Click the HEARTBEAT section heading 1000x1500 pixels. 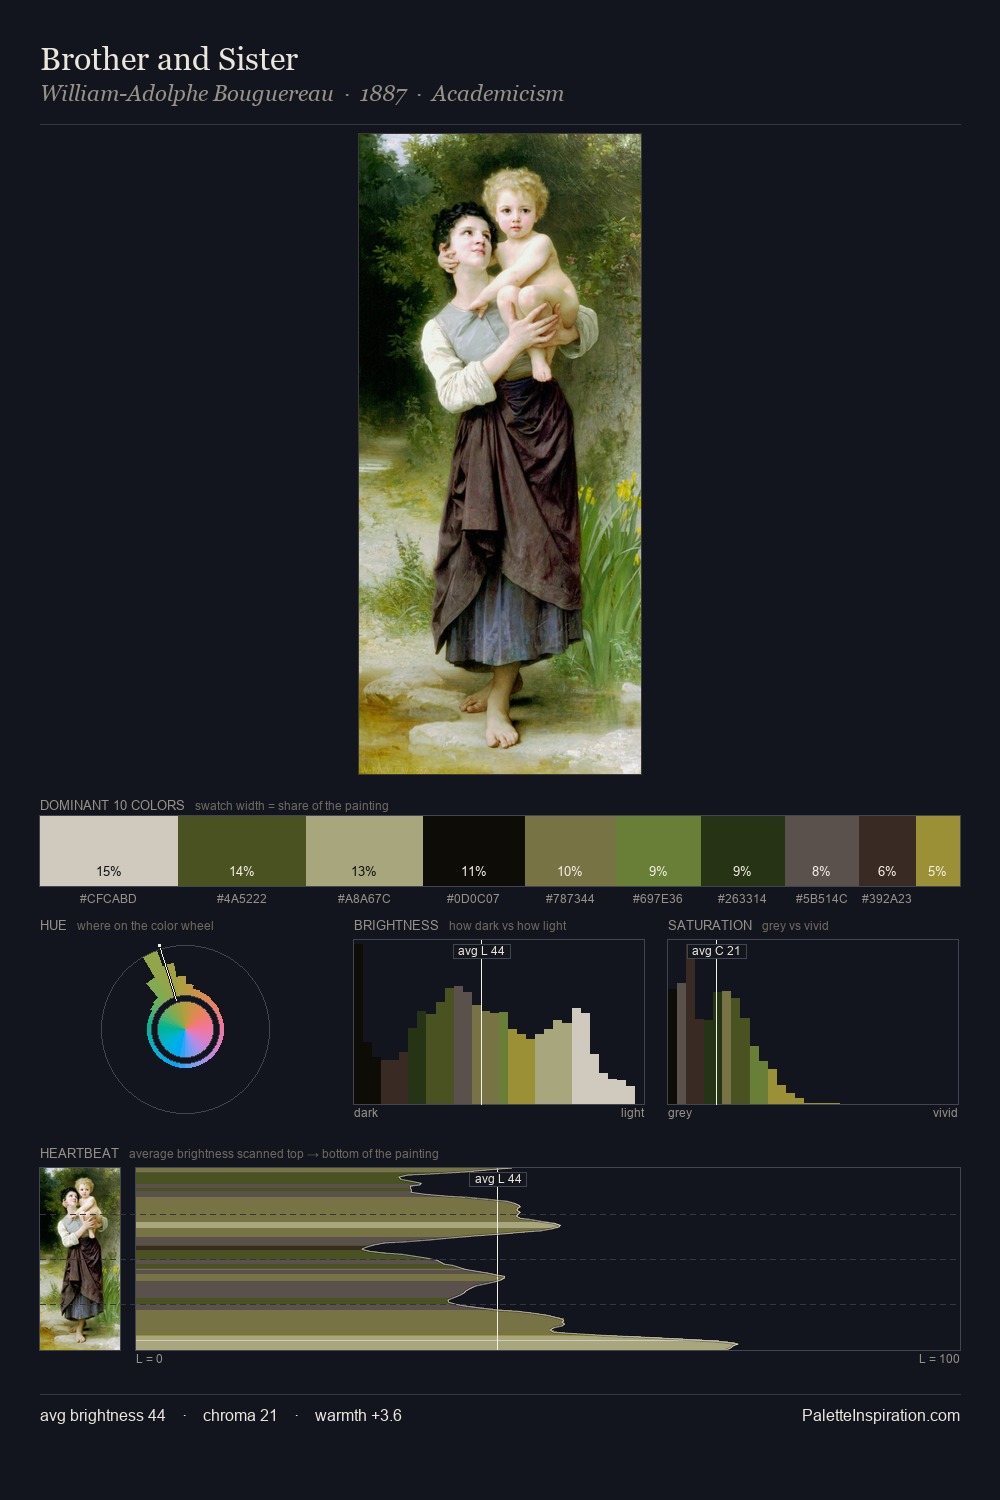[79, 1153]
